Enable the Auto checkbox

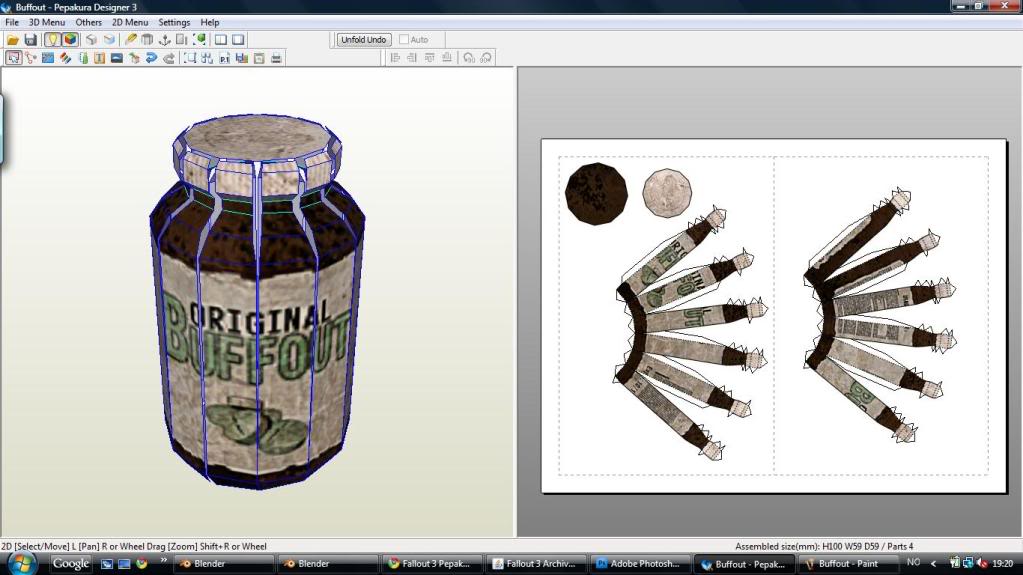tap(404, 40)
